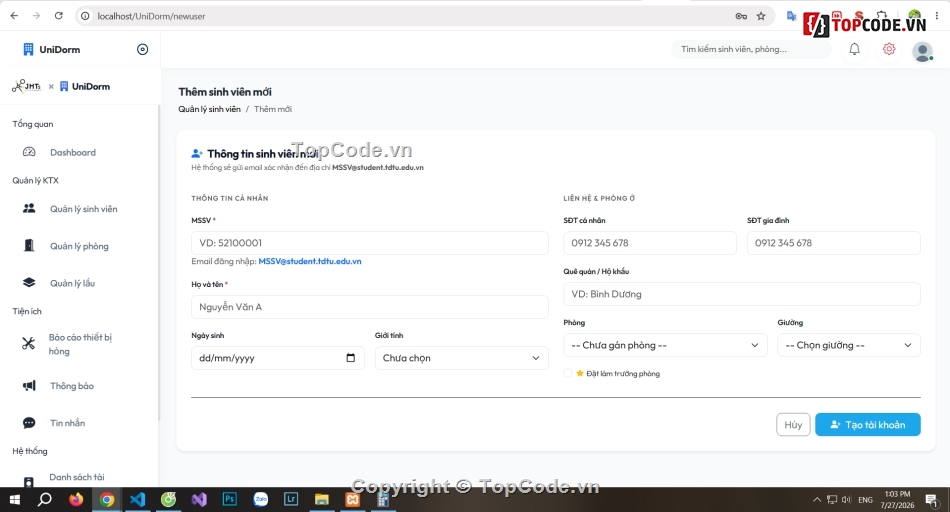950x512 pixels.
Task: Click the blue MSSV@student.tdtu.edu.vn email text
Action: [x=310, y=261]
